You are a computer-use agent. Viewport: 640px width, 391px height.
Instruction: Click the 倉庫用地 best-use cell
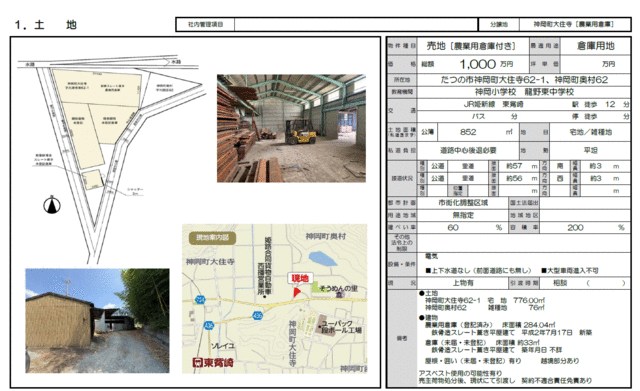[596, 46]
